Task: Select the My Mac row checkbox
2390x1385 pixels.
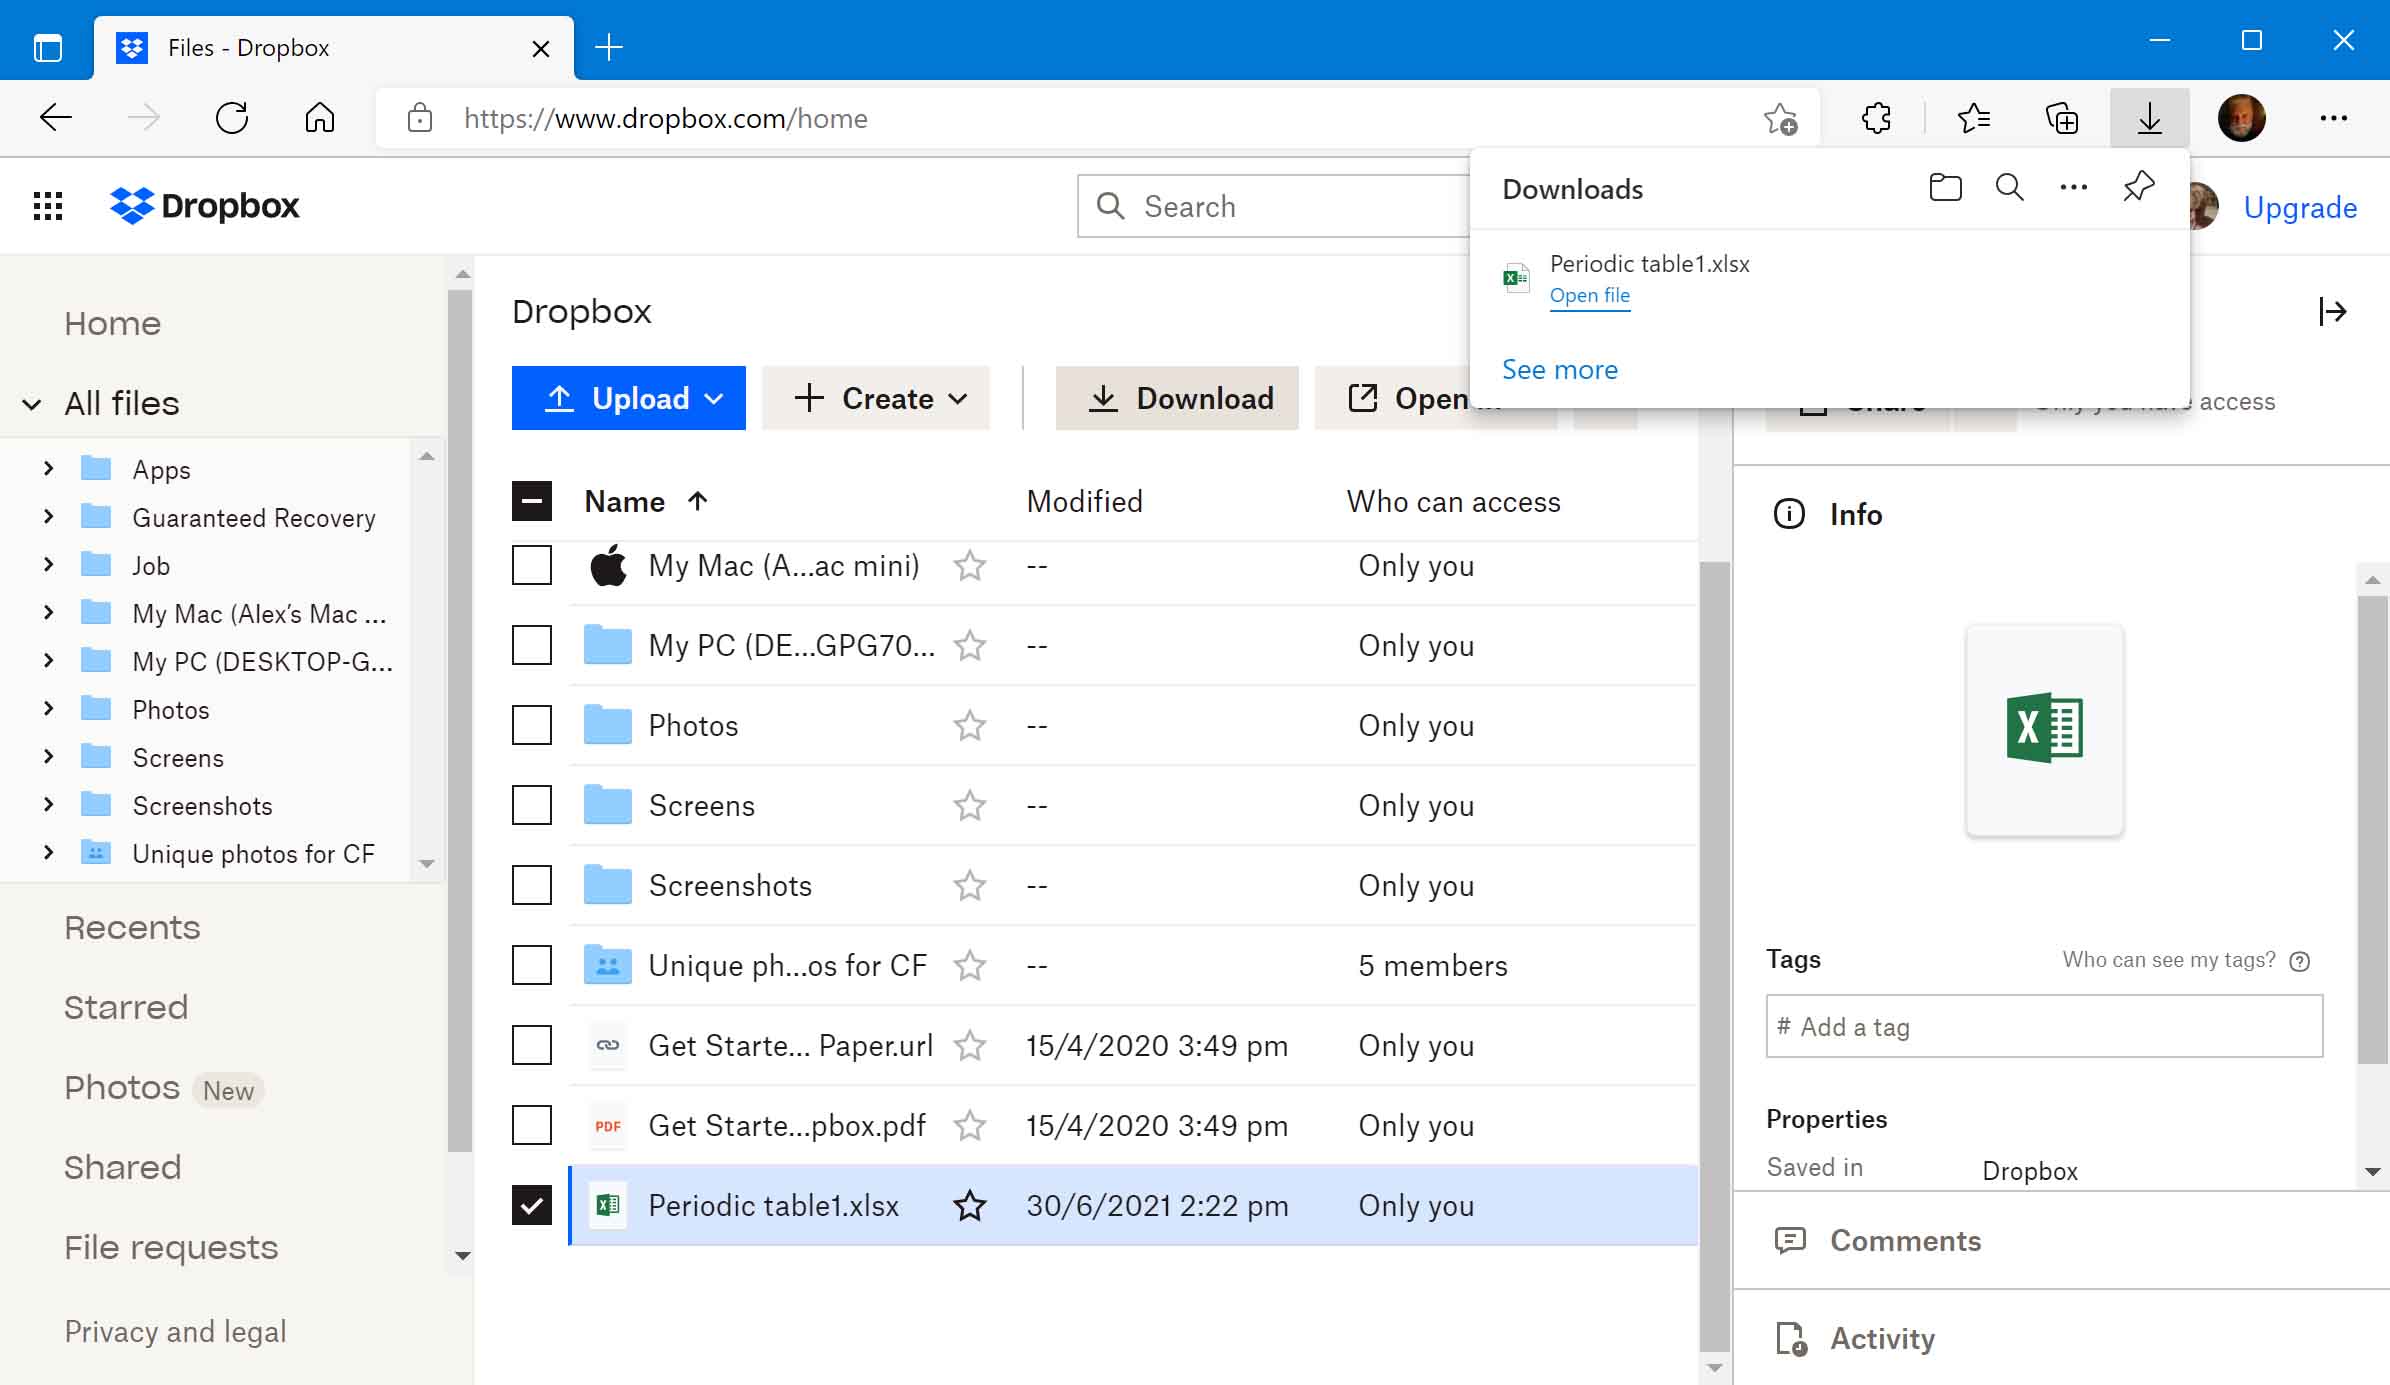Action: 532,566
